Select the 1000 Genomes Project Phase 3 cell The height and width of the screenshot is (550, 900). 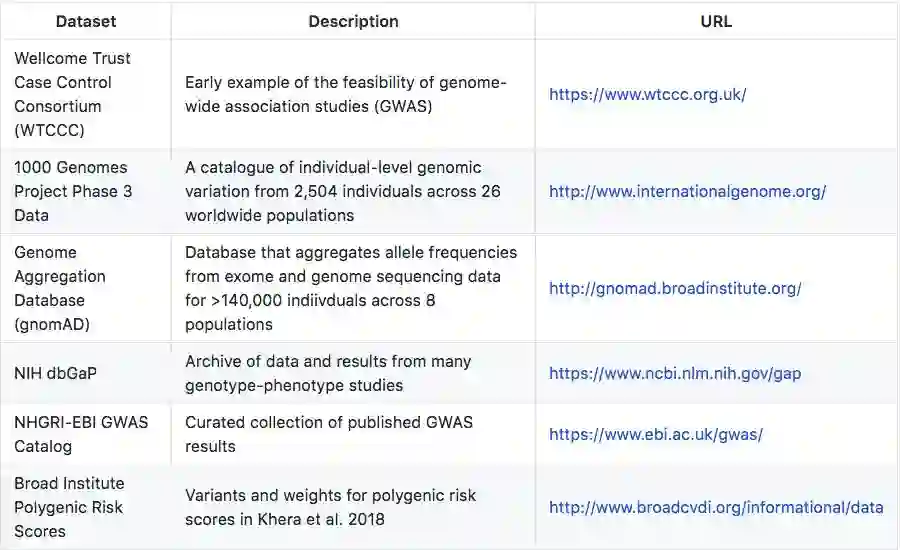[73, 191]
